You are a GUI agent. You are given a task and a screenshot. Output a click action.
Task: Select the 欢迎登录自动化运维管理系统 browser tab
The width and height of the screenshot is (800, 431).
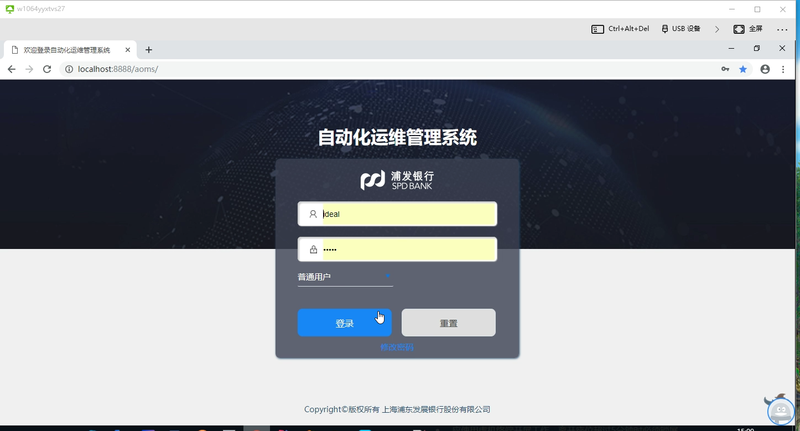point(70,50)
